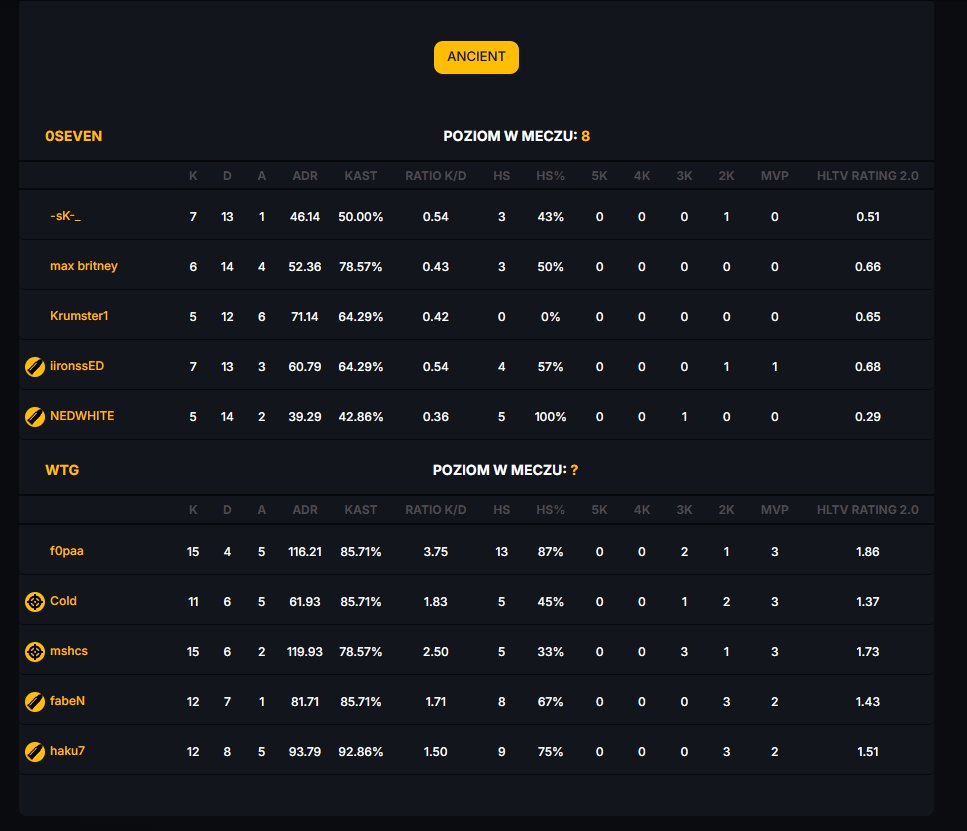Click the badge icon next to NEDWHITE
The image size is (967, 831).
(35, 416)
